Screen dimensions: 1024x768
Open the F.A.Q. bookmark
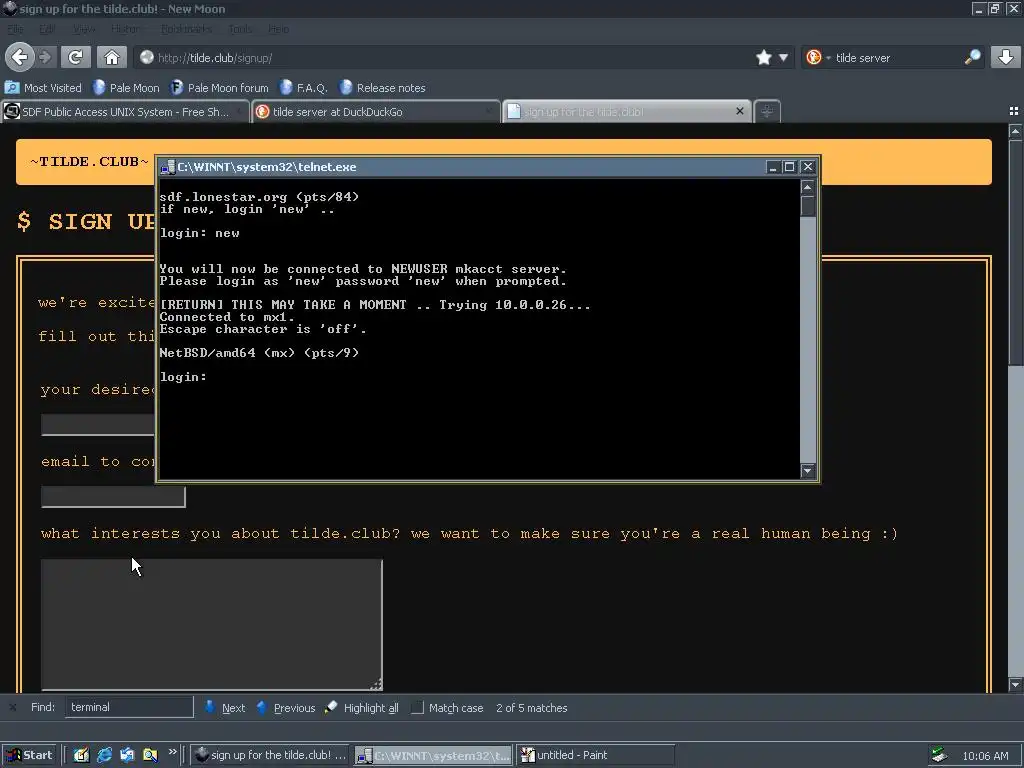coord(304,88)
